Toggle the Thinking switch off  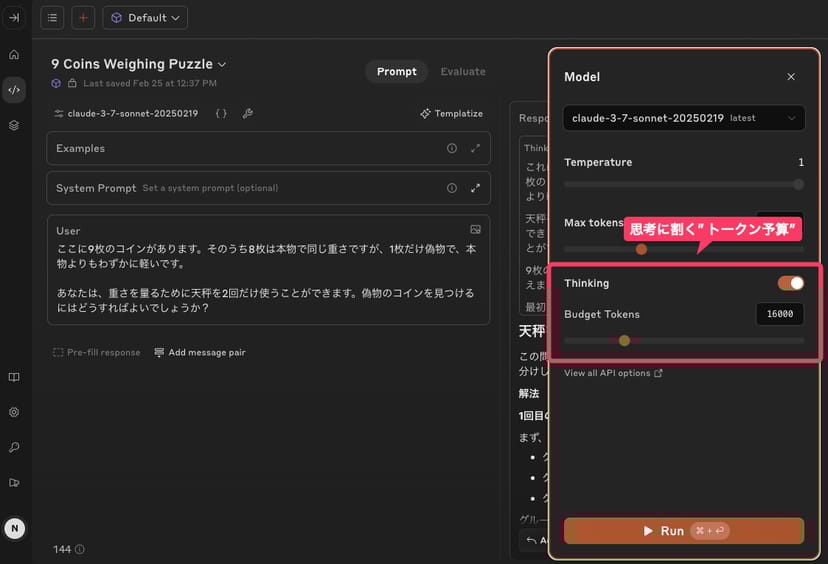(791, 283)
